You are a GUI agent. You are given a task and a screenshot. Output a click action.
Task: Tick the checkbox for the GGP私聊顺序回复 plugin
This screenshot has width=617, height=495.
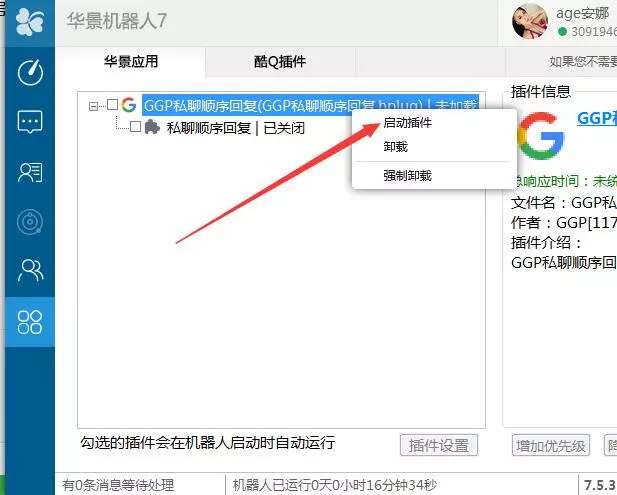pos(113,105)
